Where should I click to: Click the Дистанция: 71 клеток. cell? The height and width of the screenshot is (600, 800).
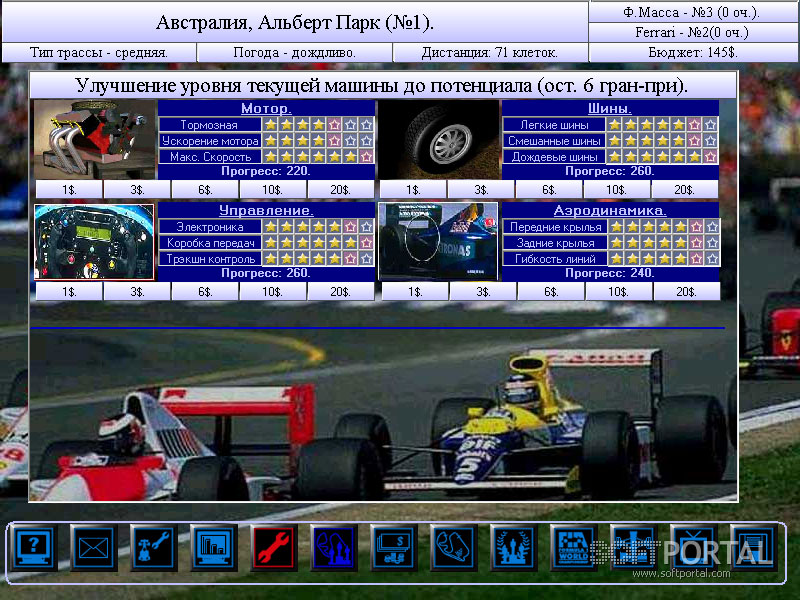click(x=490, y=52)
